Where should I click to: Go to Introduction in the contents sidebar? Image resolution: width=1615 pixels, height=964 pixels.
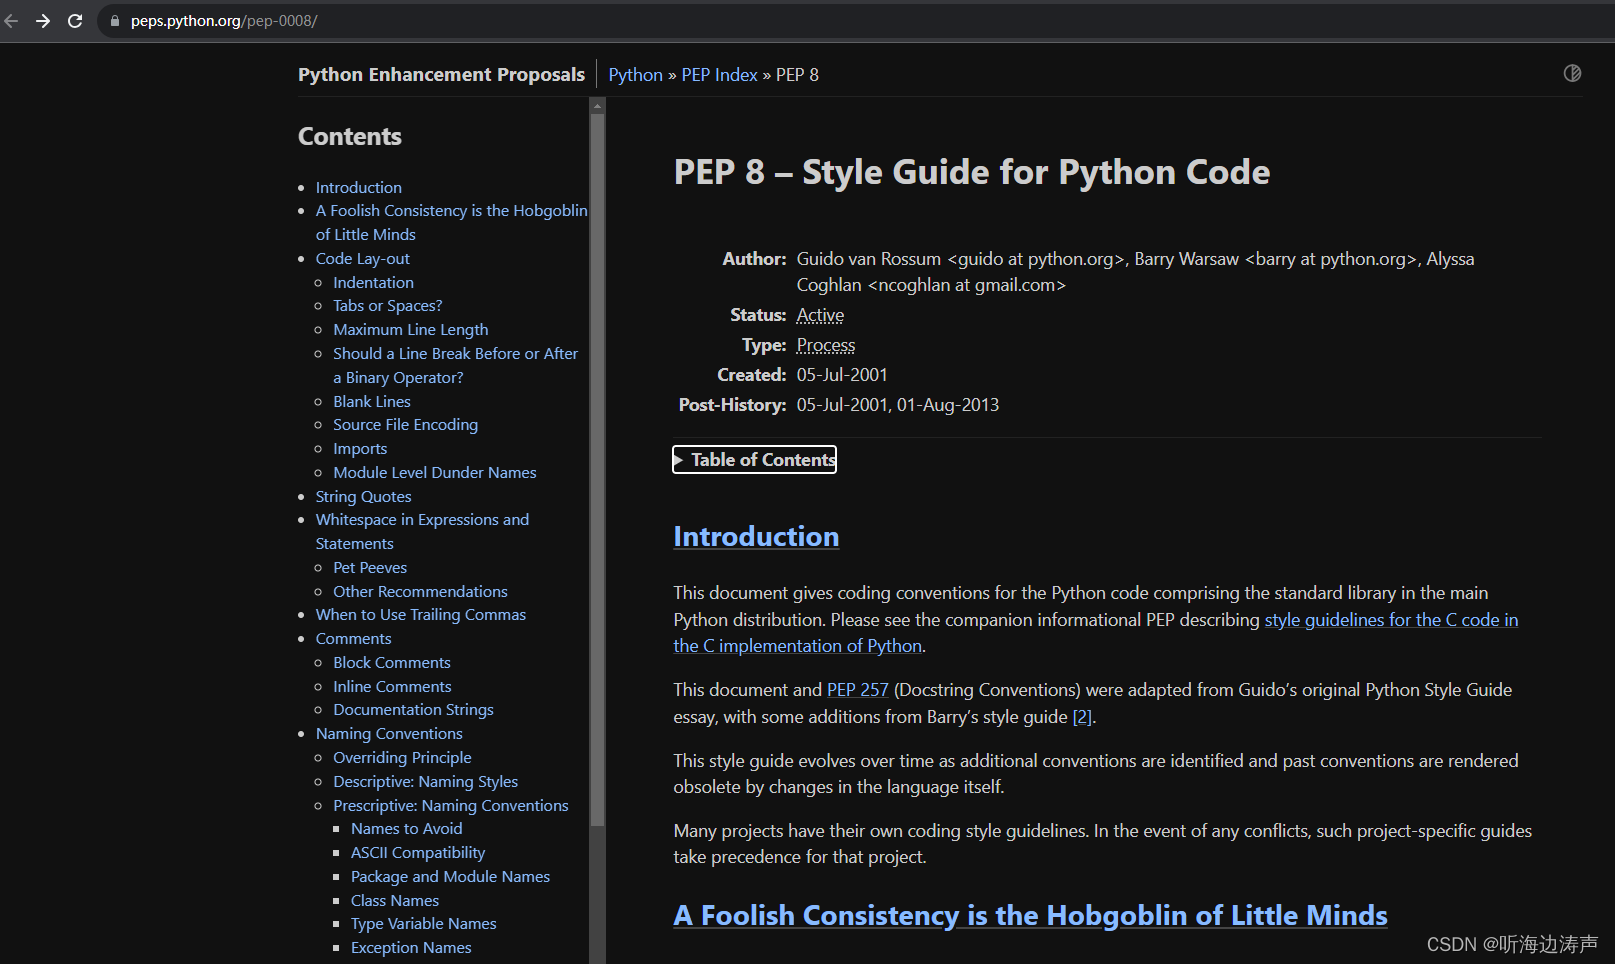pyautogui.click(x=358, y=188)
